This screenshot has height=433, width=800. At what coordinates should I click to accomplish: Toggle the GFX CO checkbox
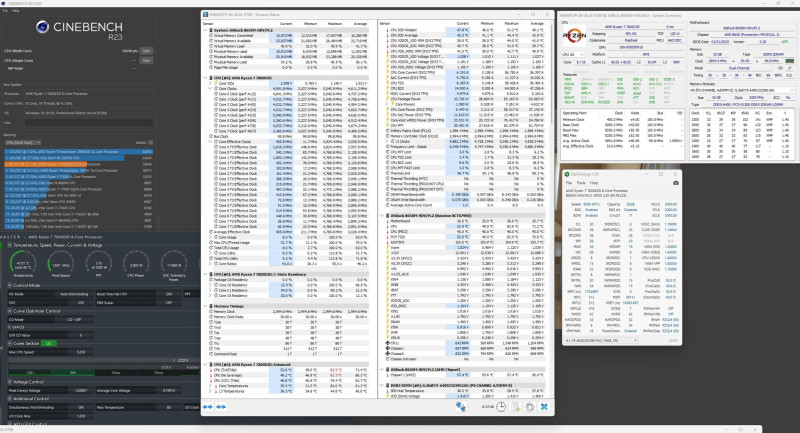pyautogui.click(x=10, y=327)
